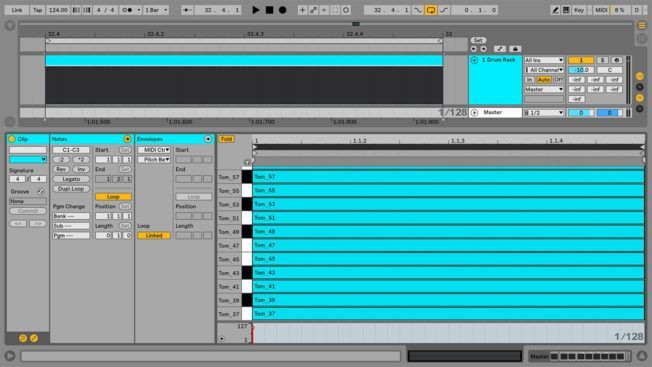
Task: Toggle the Linked envelope button
Action: point(154,236)
